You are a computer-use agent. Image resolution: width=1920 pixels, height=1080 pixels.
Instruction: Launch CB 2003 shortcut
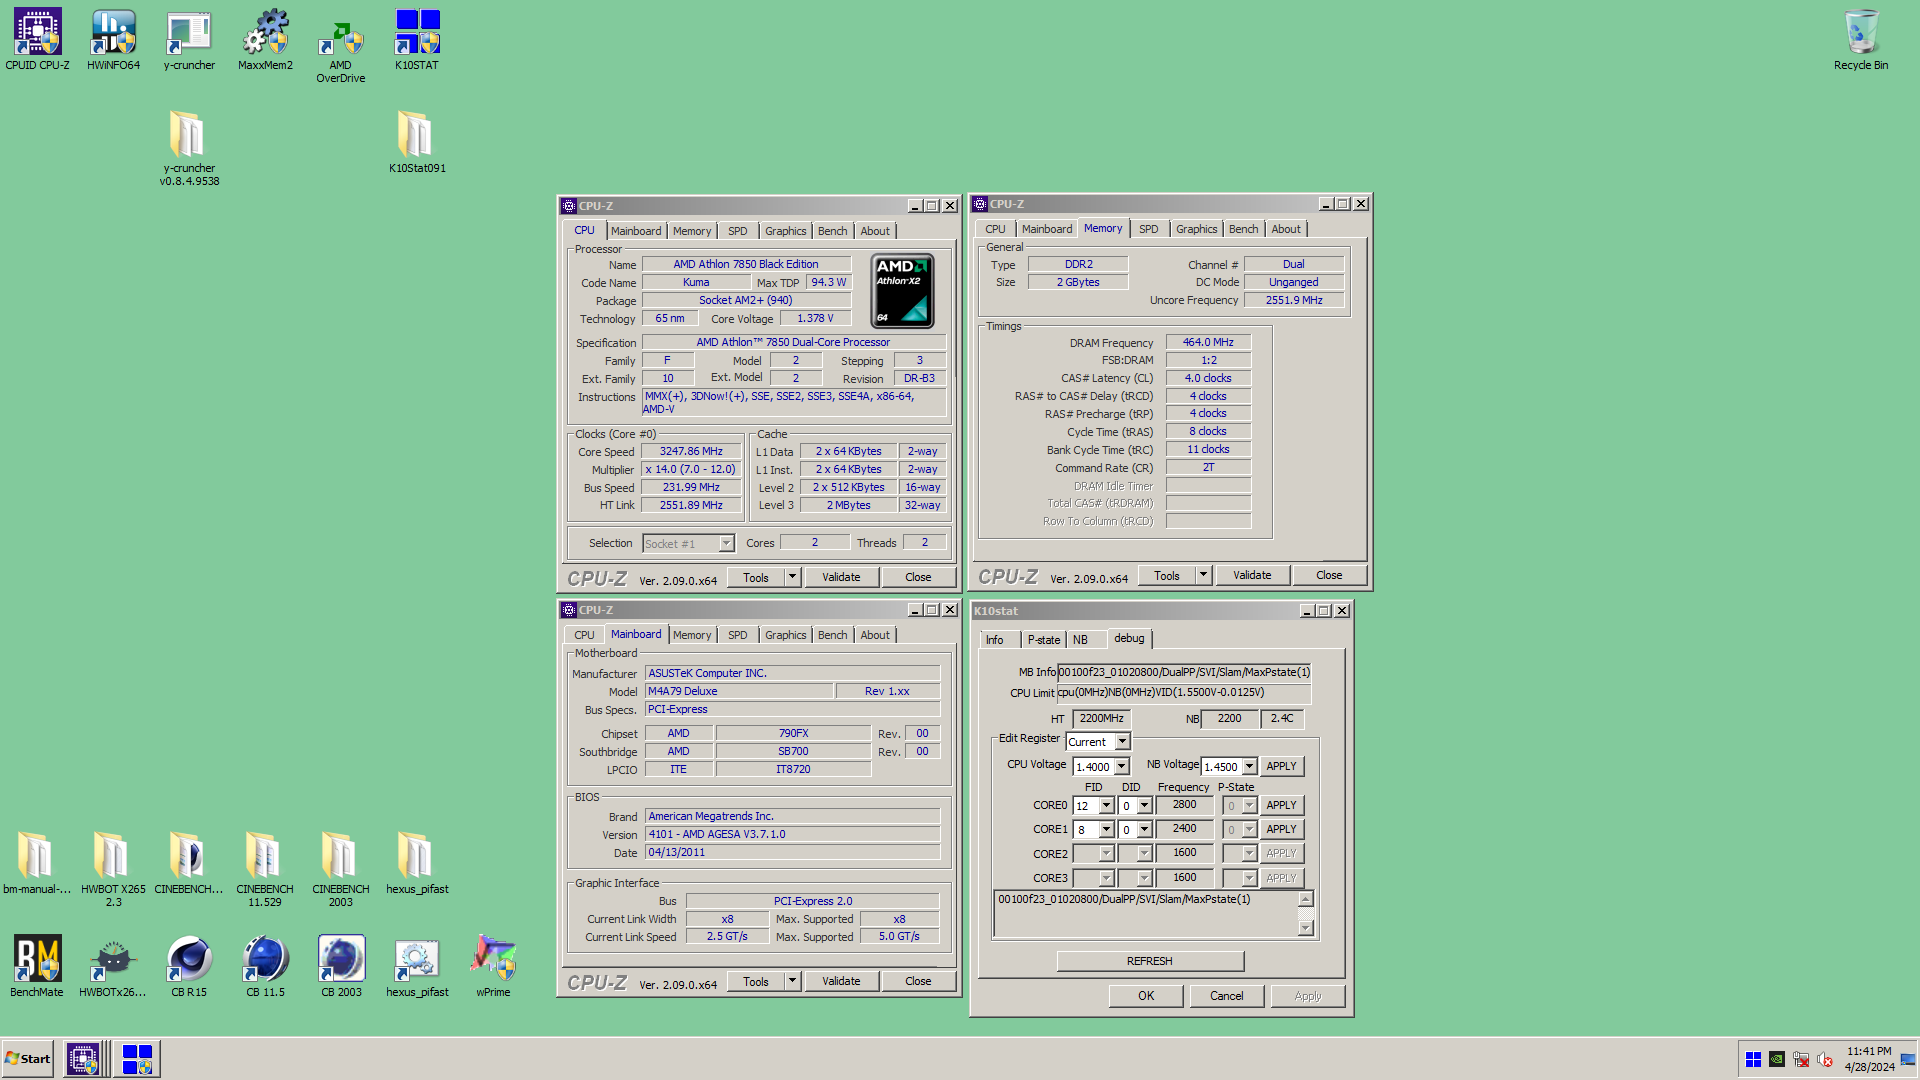(x=341, y=965)
